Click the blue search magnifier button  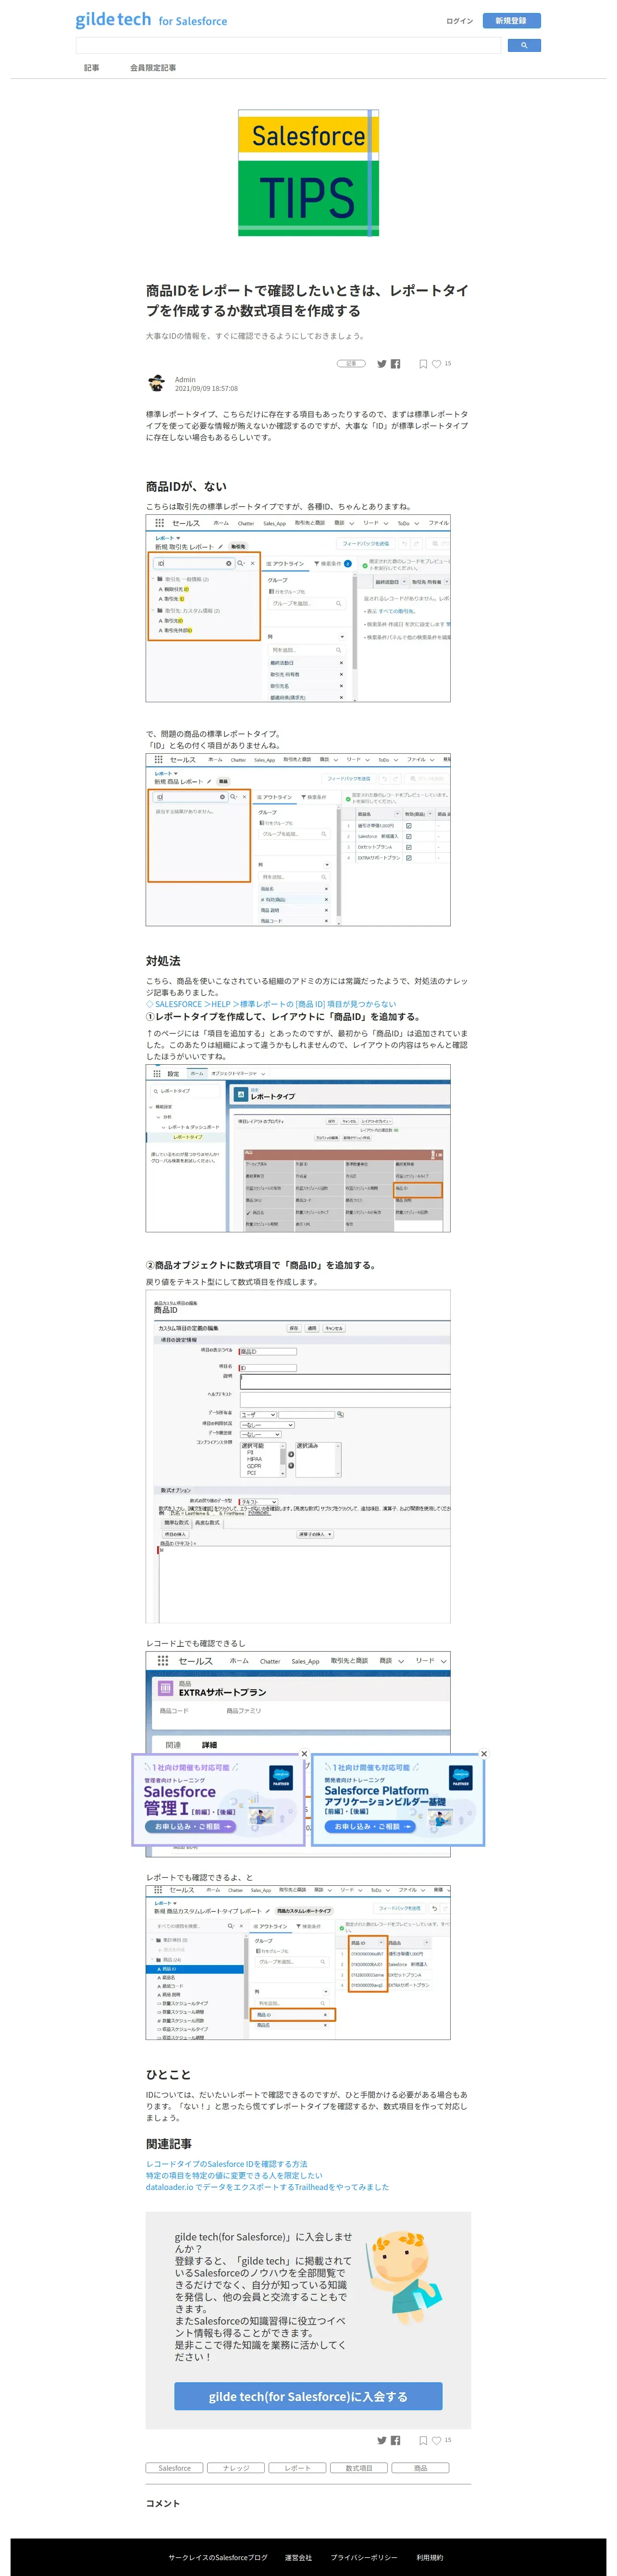(524, 45)
